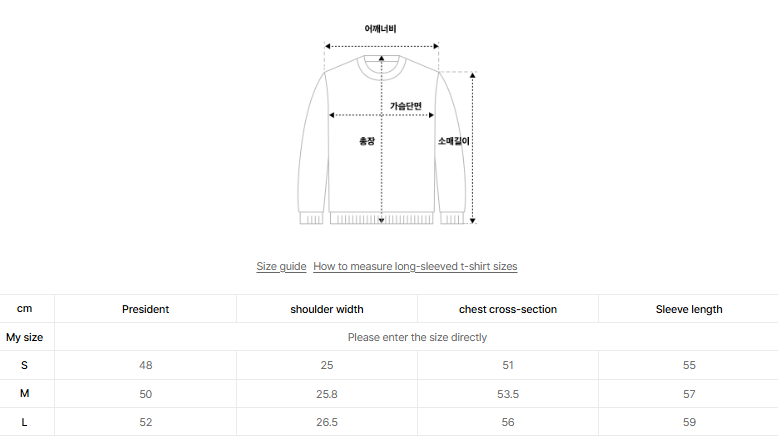Click the 'Please enter the size directly' field
This screenshot has width=778, height=441.
tap(417, 337)
